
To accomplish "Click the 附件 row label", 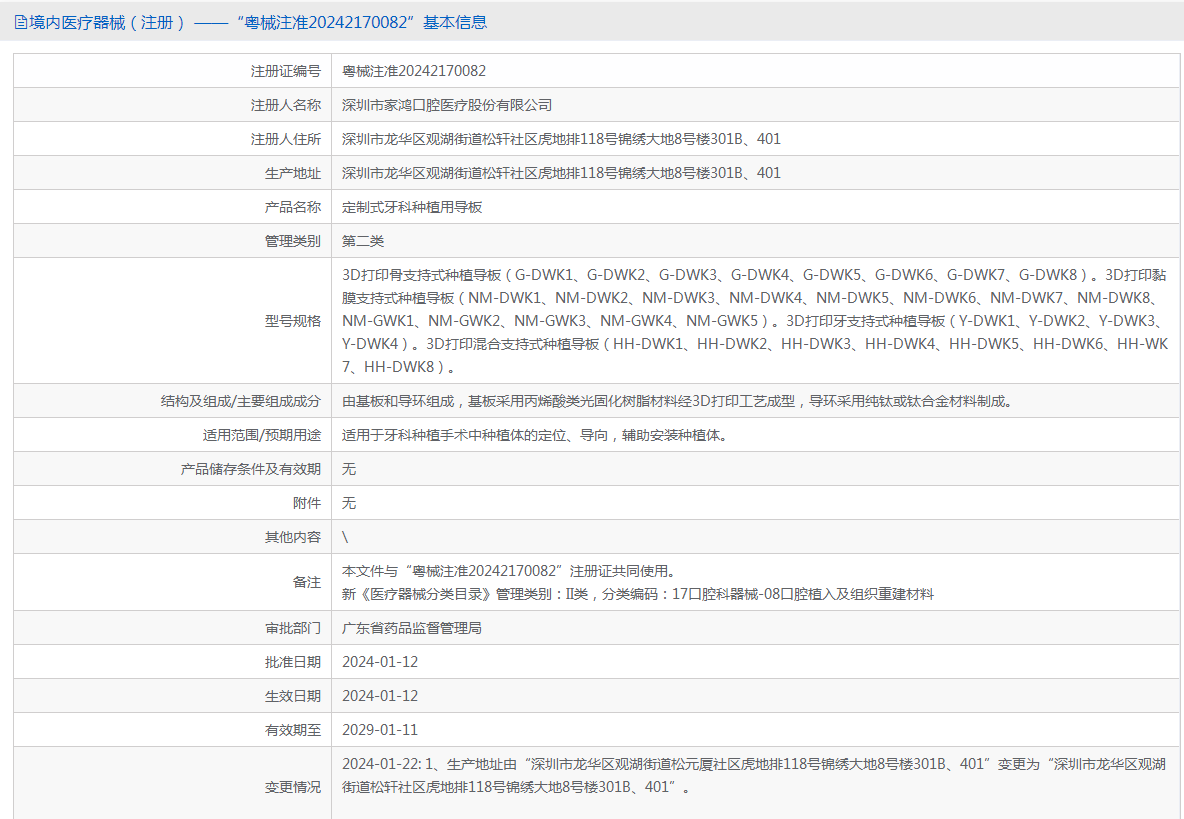I will coord(307,503).
